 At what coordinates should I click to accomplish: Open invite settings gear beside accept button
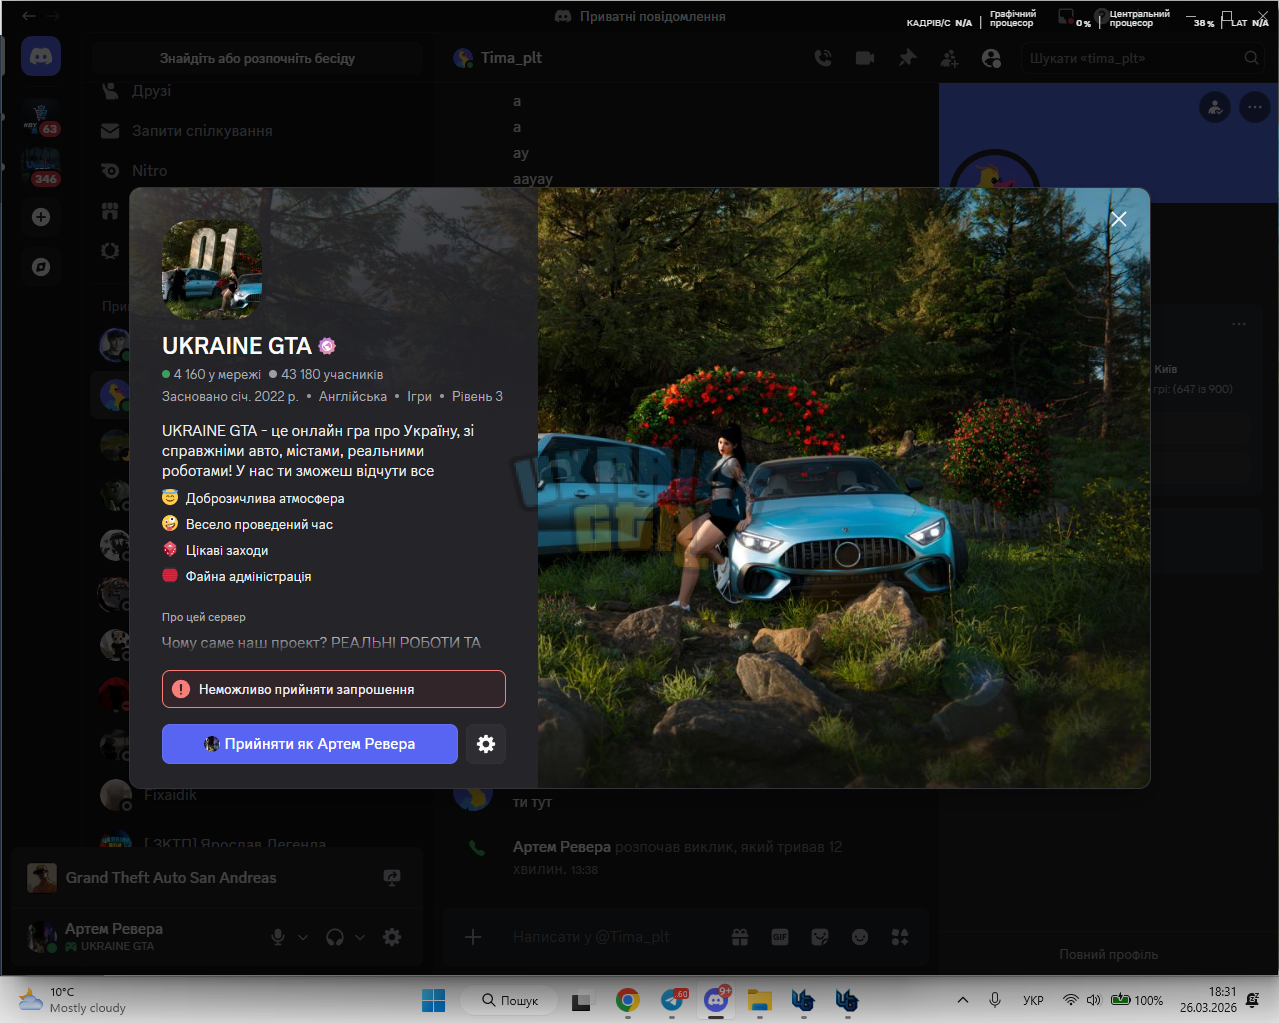tap(486, 744)
